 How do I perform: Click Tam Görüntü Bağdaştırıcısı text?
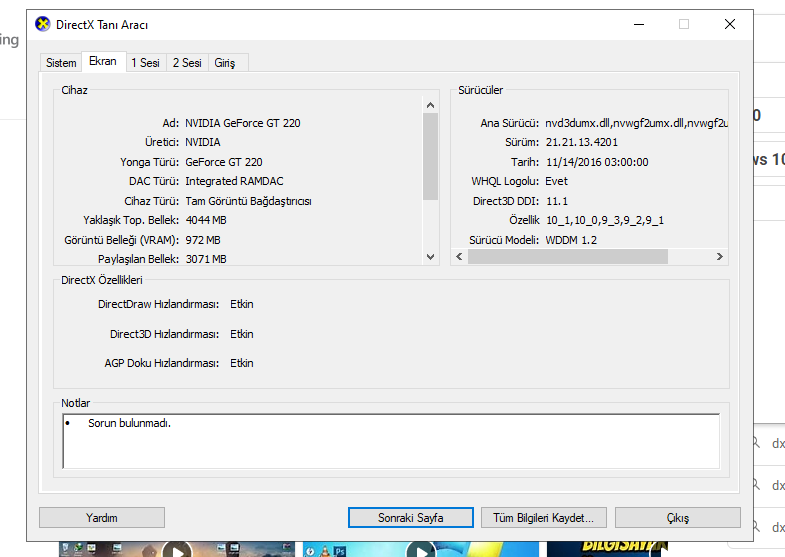248,201
